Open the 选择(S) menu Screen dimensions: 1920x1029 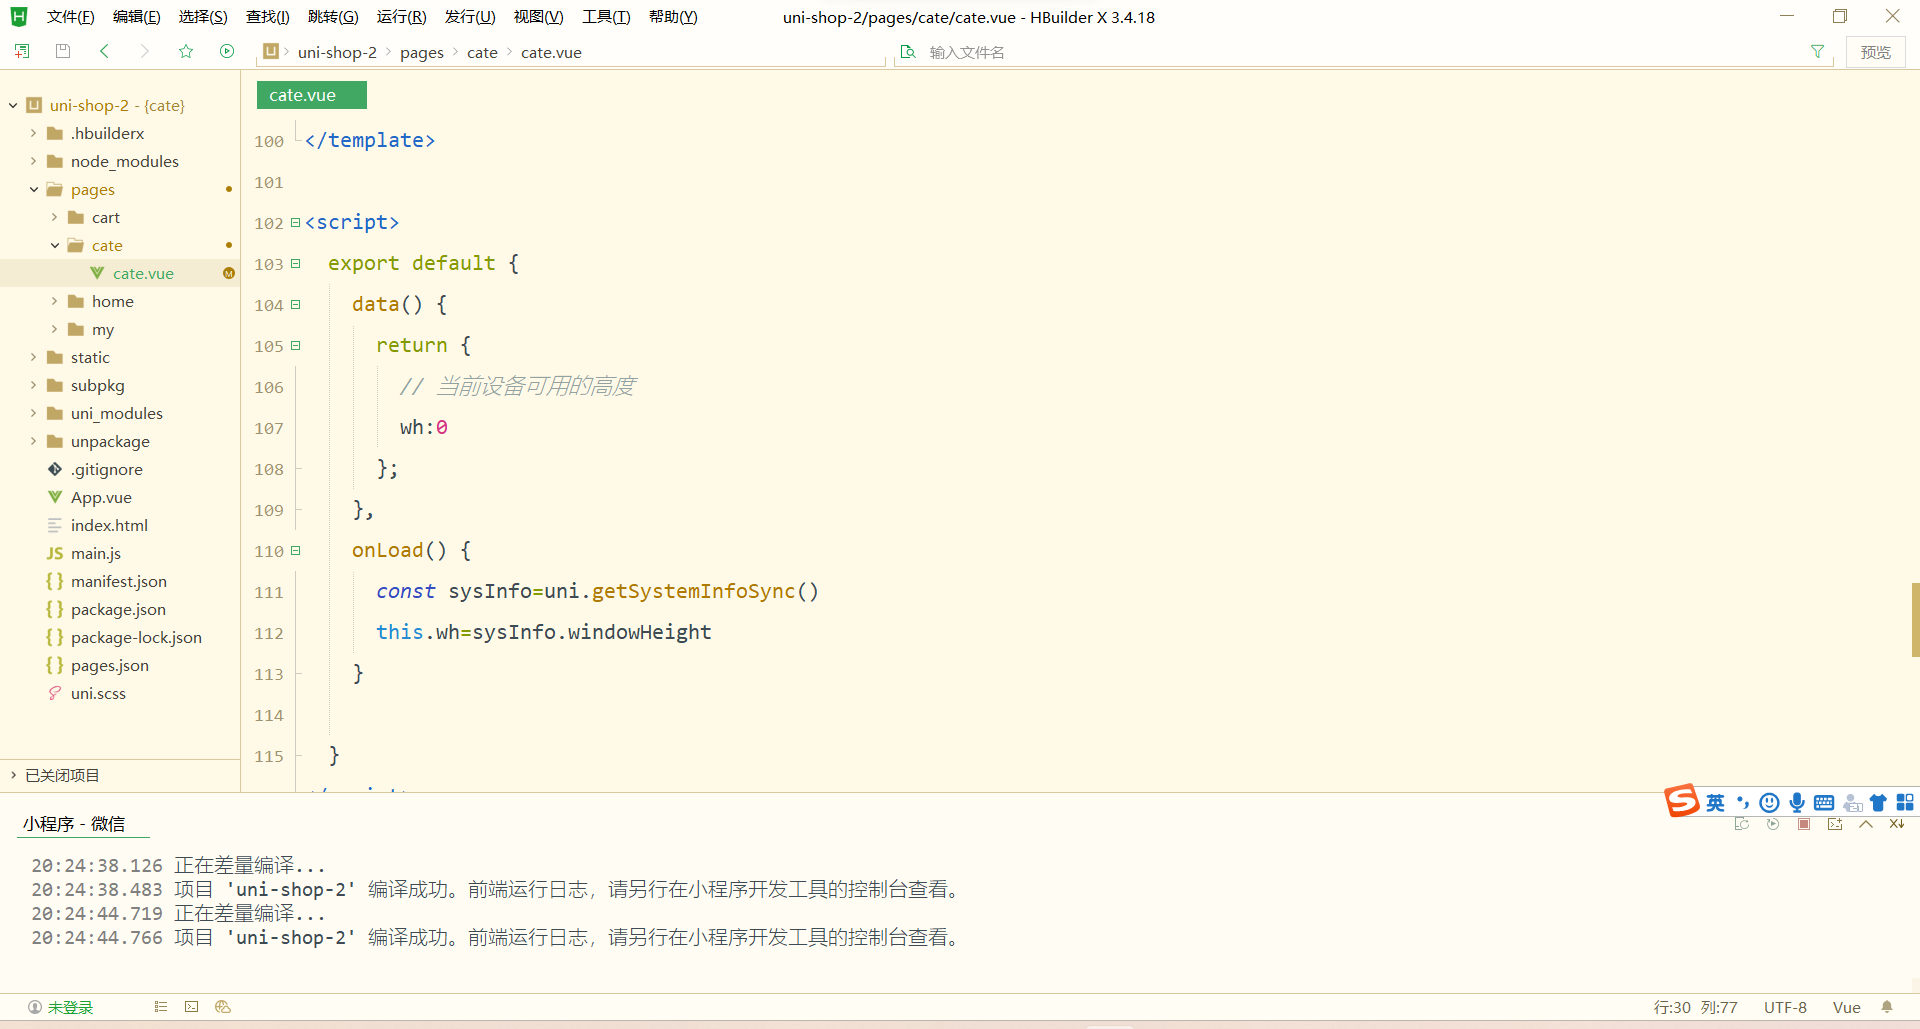203,17
